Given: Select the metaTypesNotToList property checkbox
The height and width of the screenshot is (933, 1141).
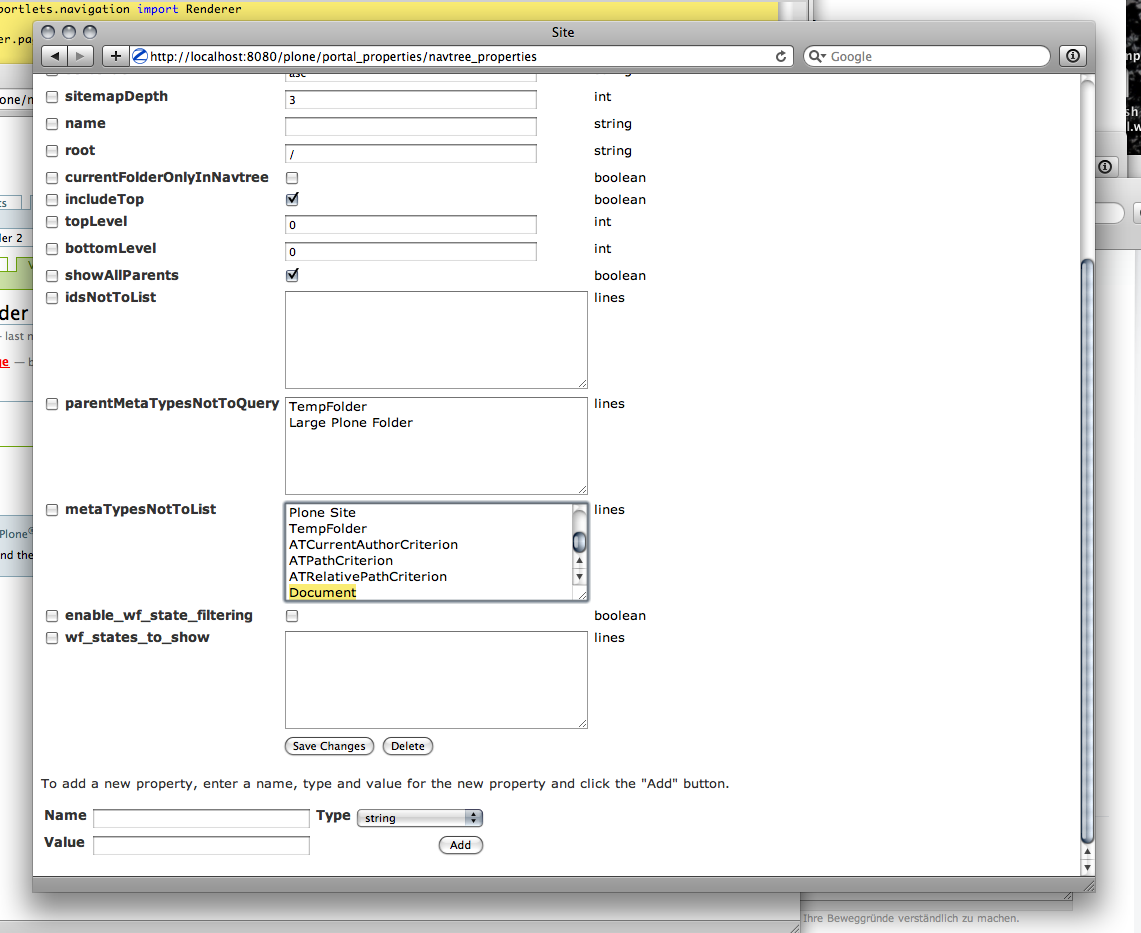Looking at the screenshot, I should click(52, 510).
